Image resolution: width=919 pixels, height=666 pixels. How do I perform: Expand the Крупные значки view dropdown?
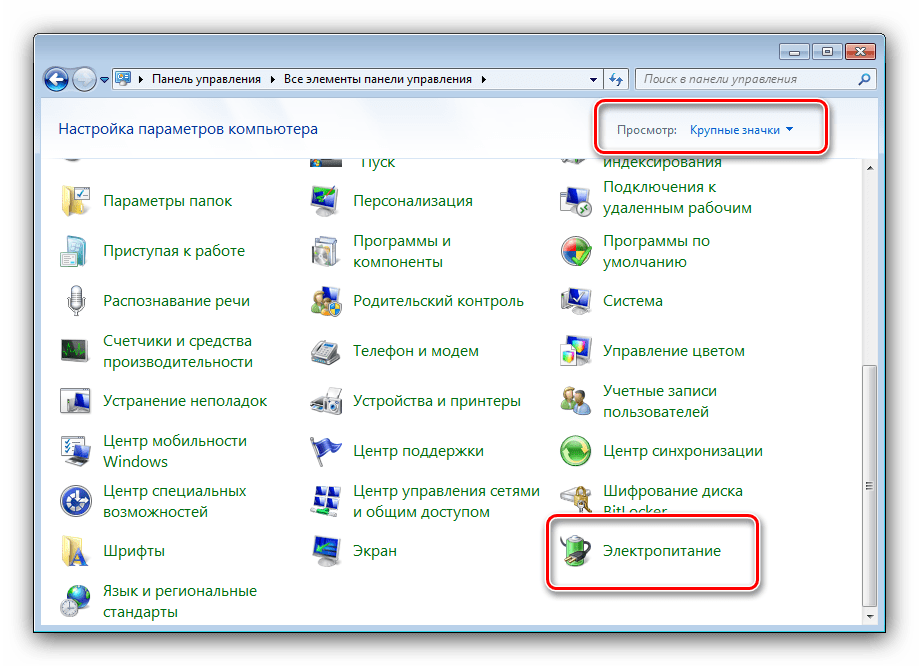point(741,130)
